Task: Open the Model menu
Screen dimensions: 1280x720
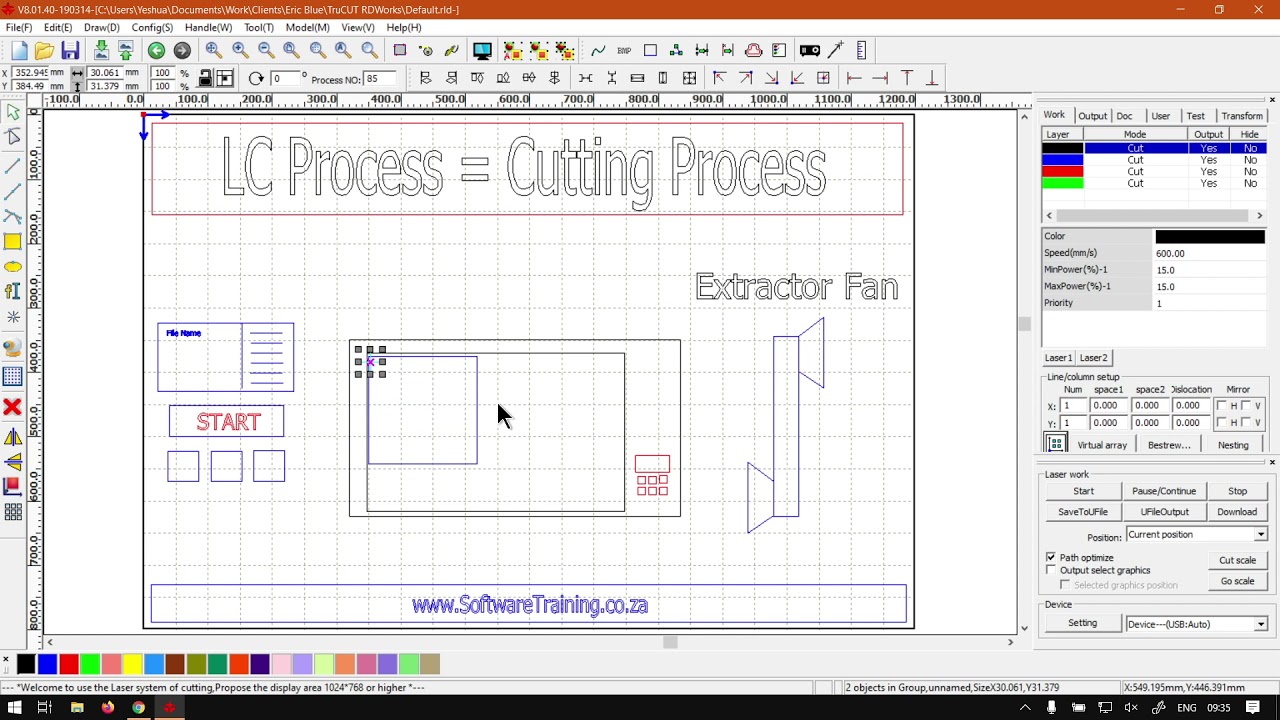Action: pos(307,28)
